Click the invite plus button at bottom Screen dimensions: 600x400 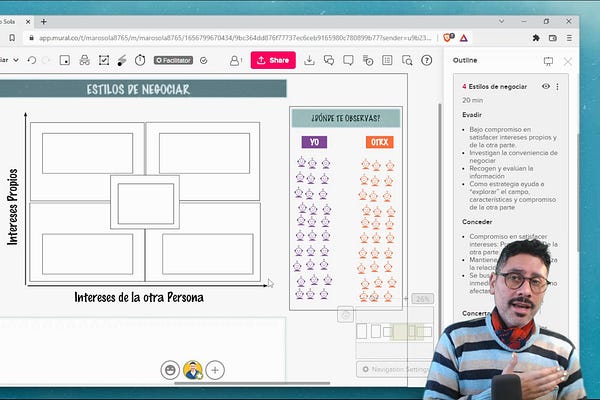click(x=215, y=370)
